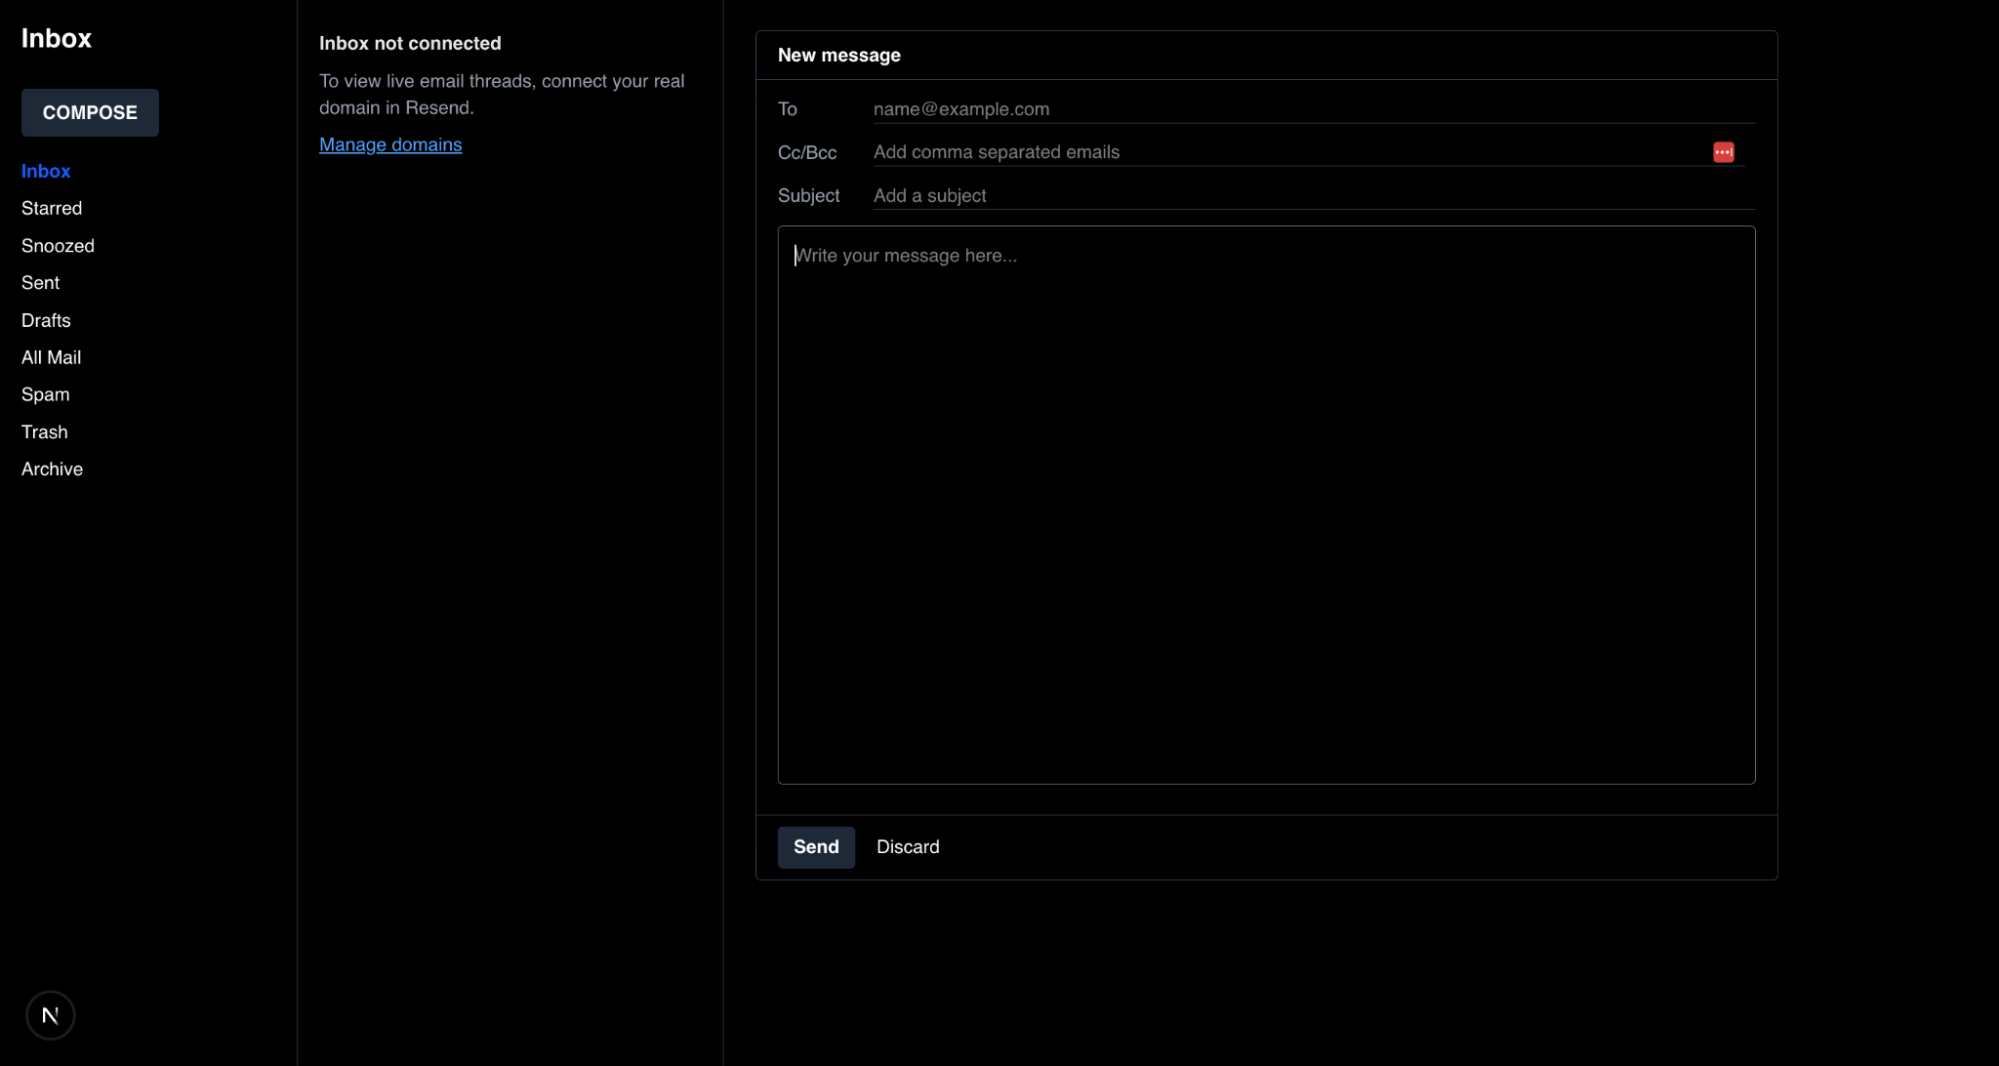Send the new message
1999x1066 pixels.
[x=816, y=847]
